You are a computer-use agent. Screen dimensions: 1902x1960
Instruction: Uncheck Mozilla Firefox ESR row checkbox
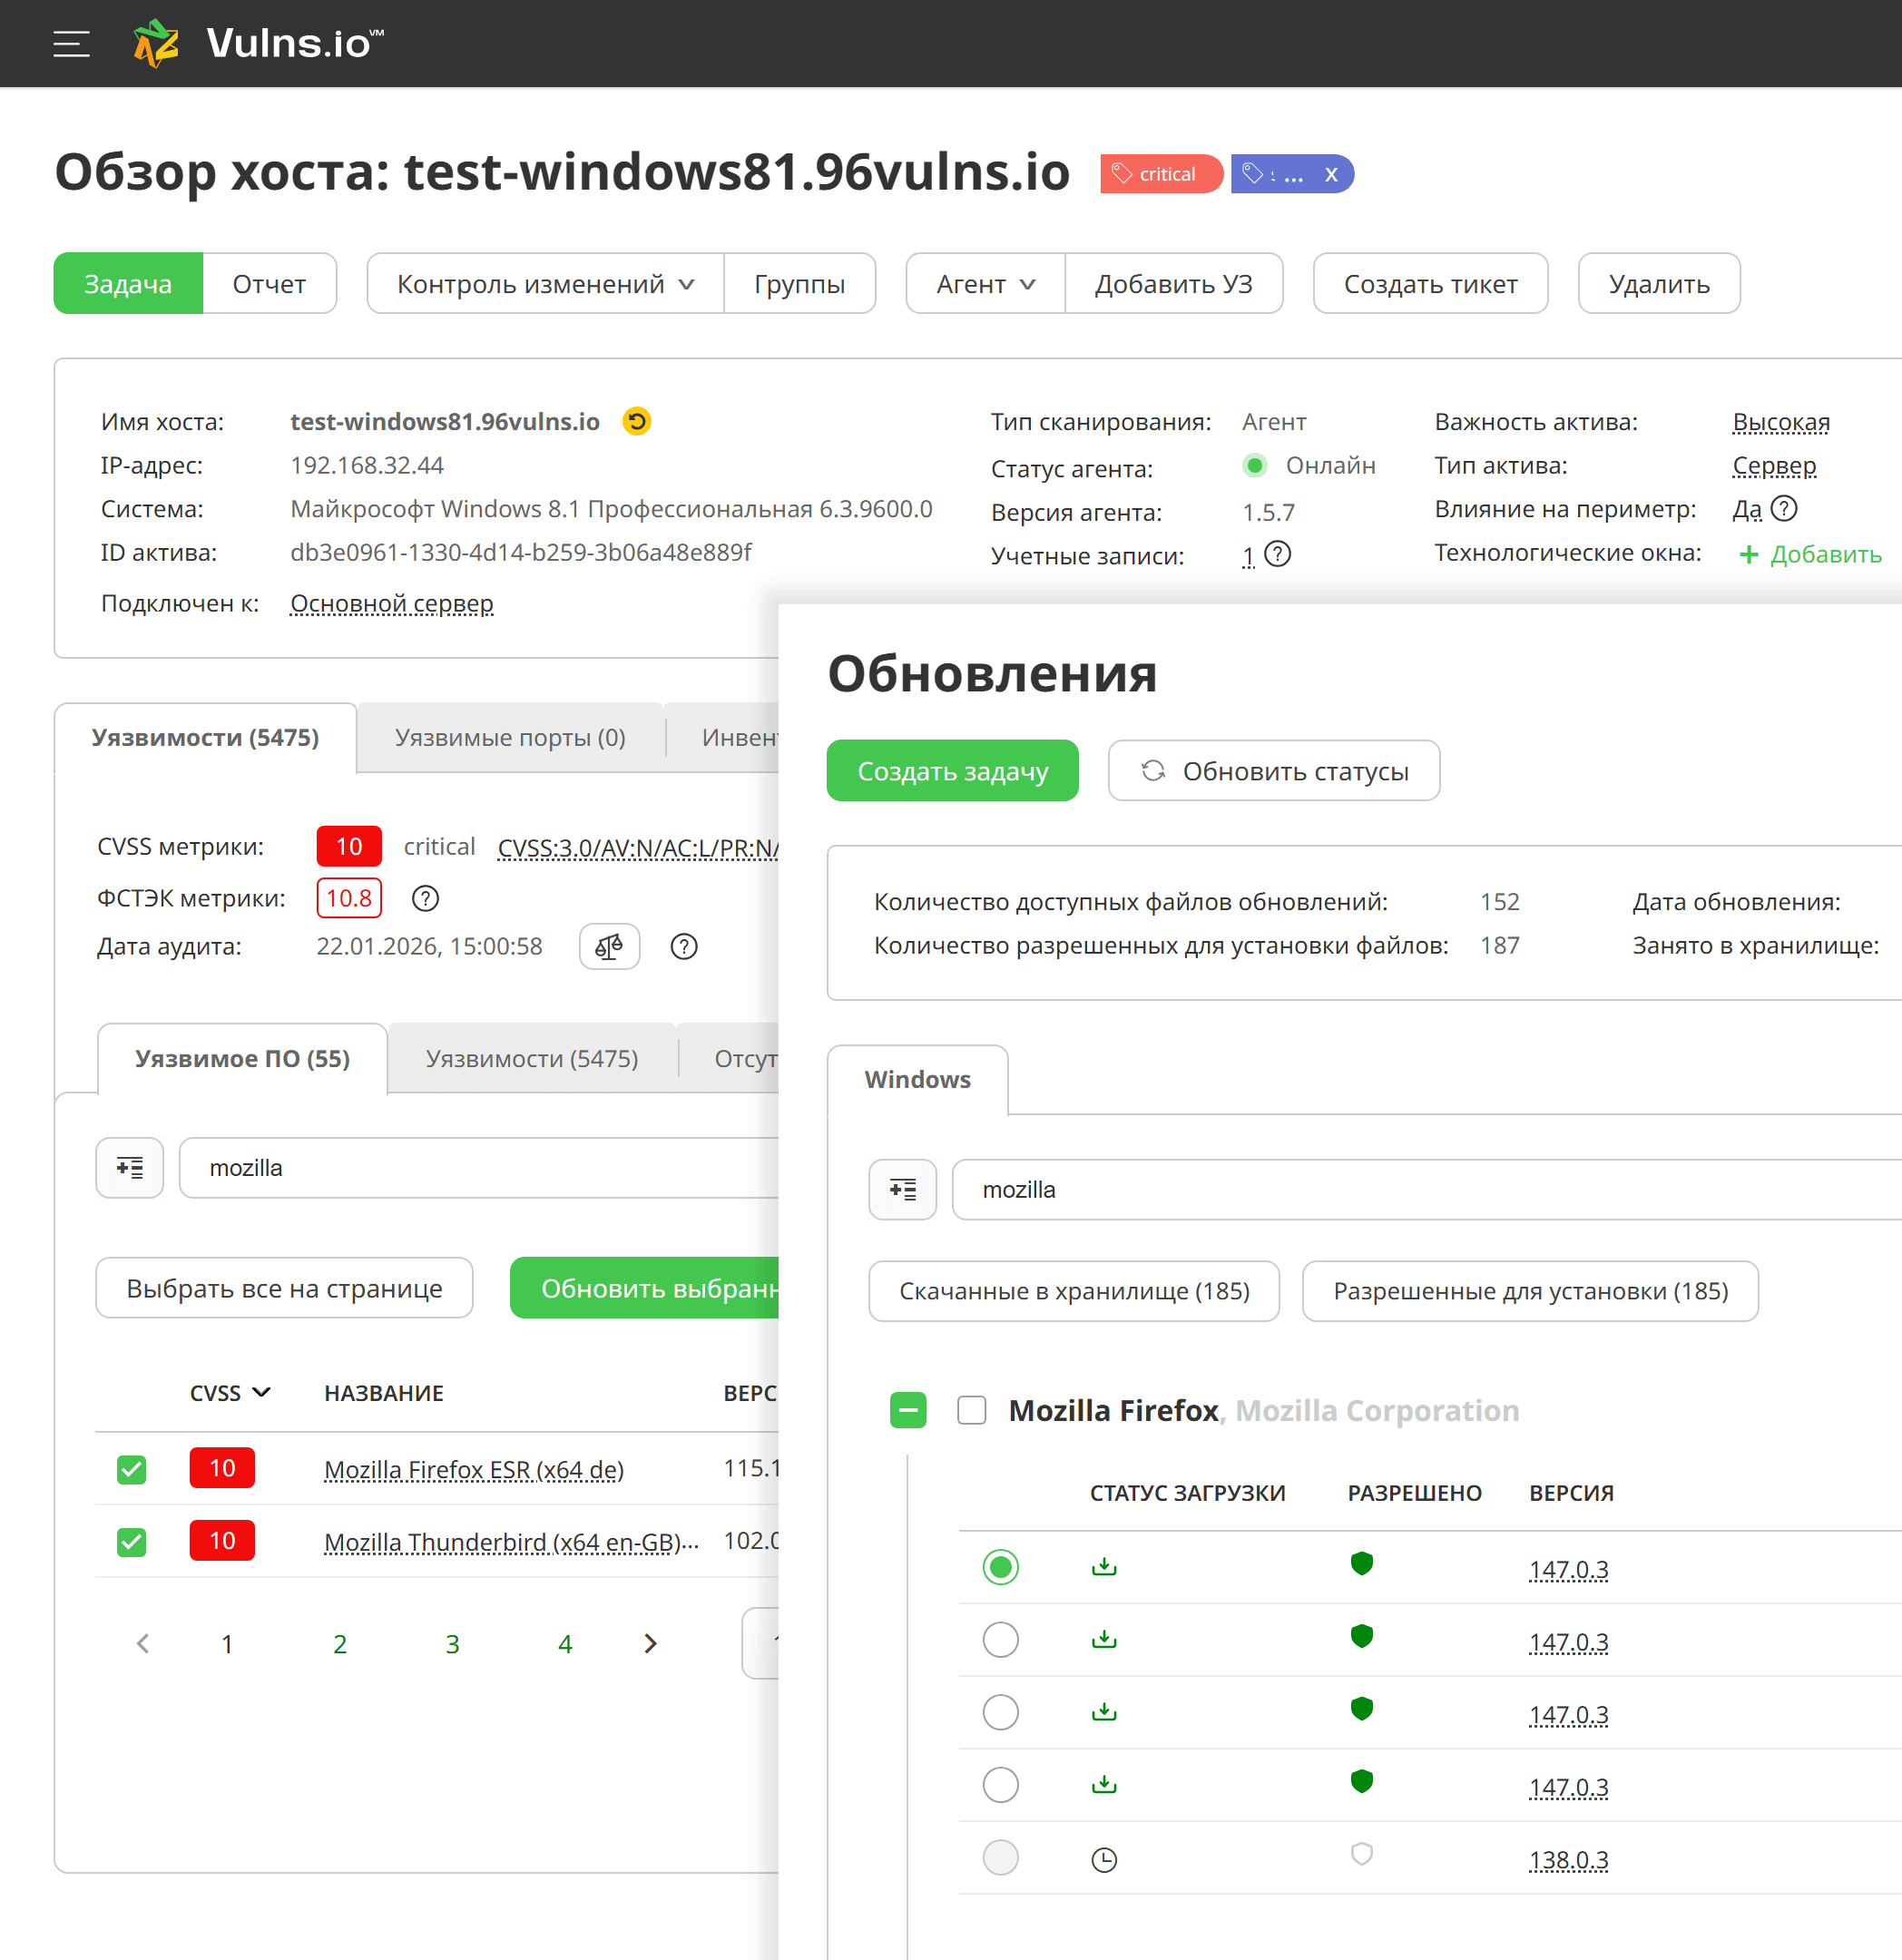pos(132,1469)
